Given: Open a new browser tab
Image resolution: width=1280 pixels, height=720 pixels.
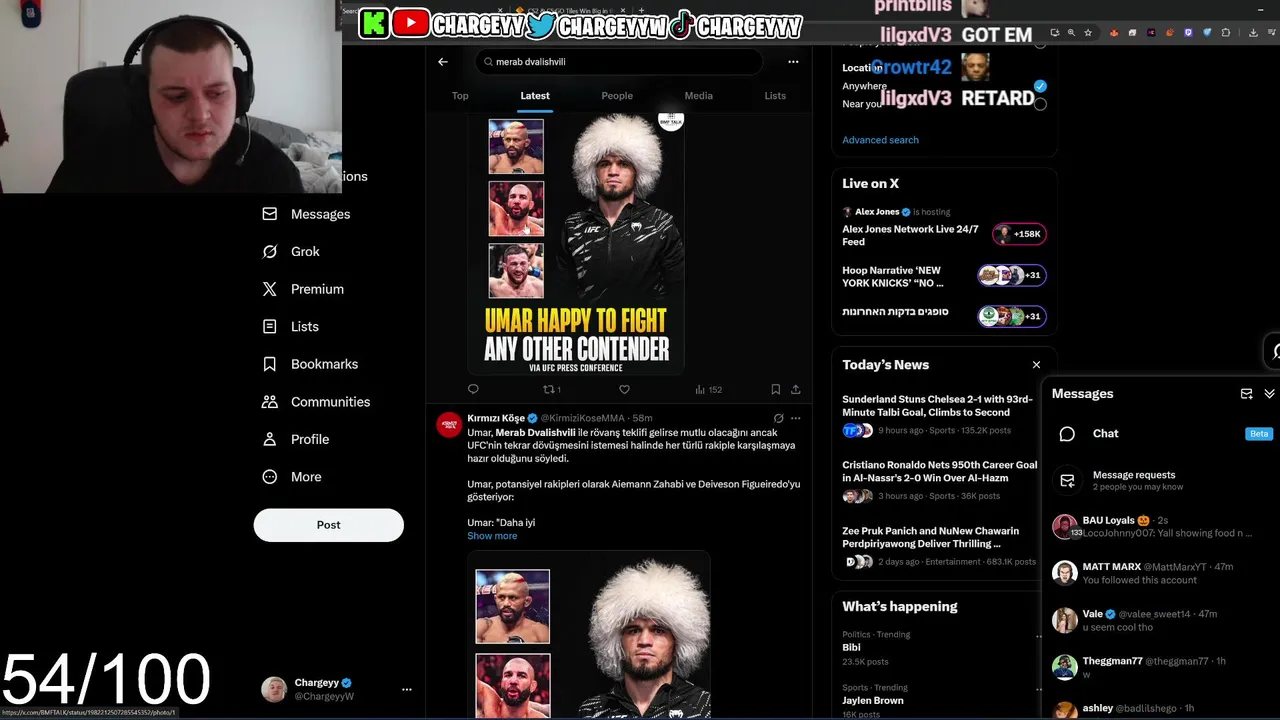Looking at the screenshot, I should (x=642, y=10).
